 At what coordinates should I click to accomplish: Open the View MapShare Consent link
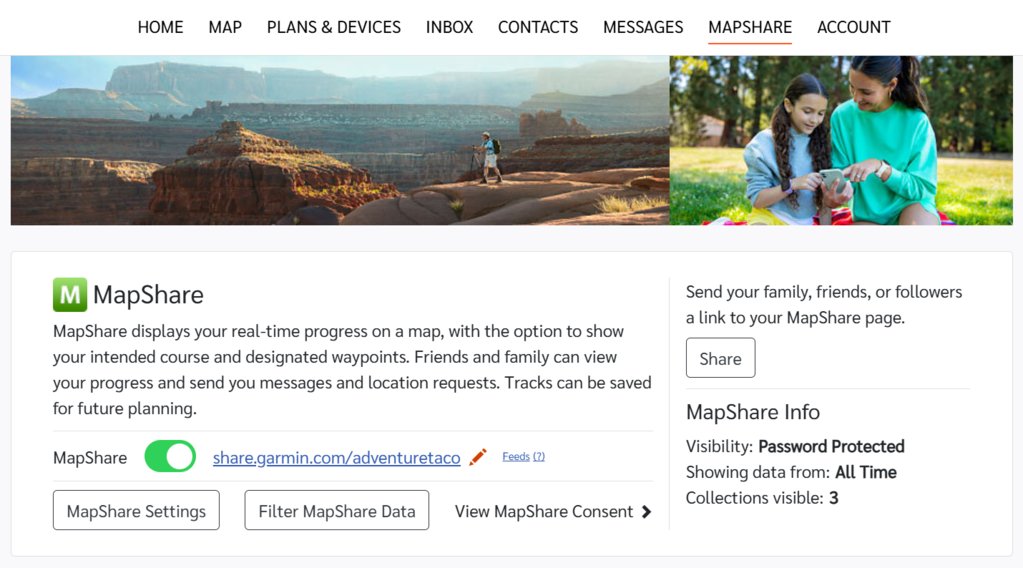point(544,512)
